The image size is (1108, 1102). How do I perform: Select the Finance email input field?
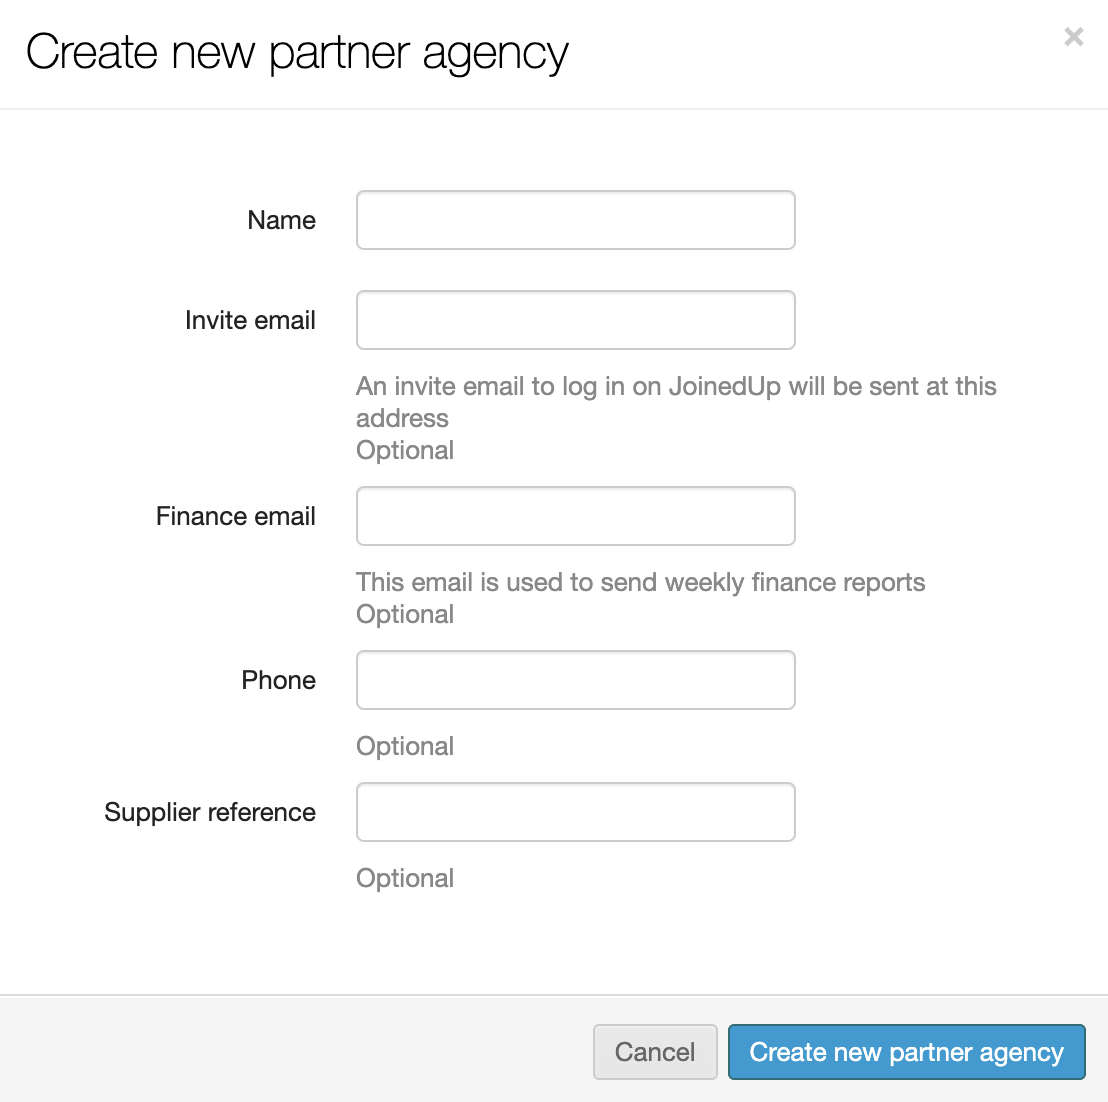pyautogui.click(x=575, y=516)
